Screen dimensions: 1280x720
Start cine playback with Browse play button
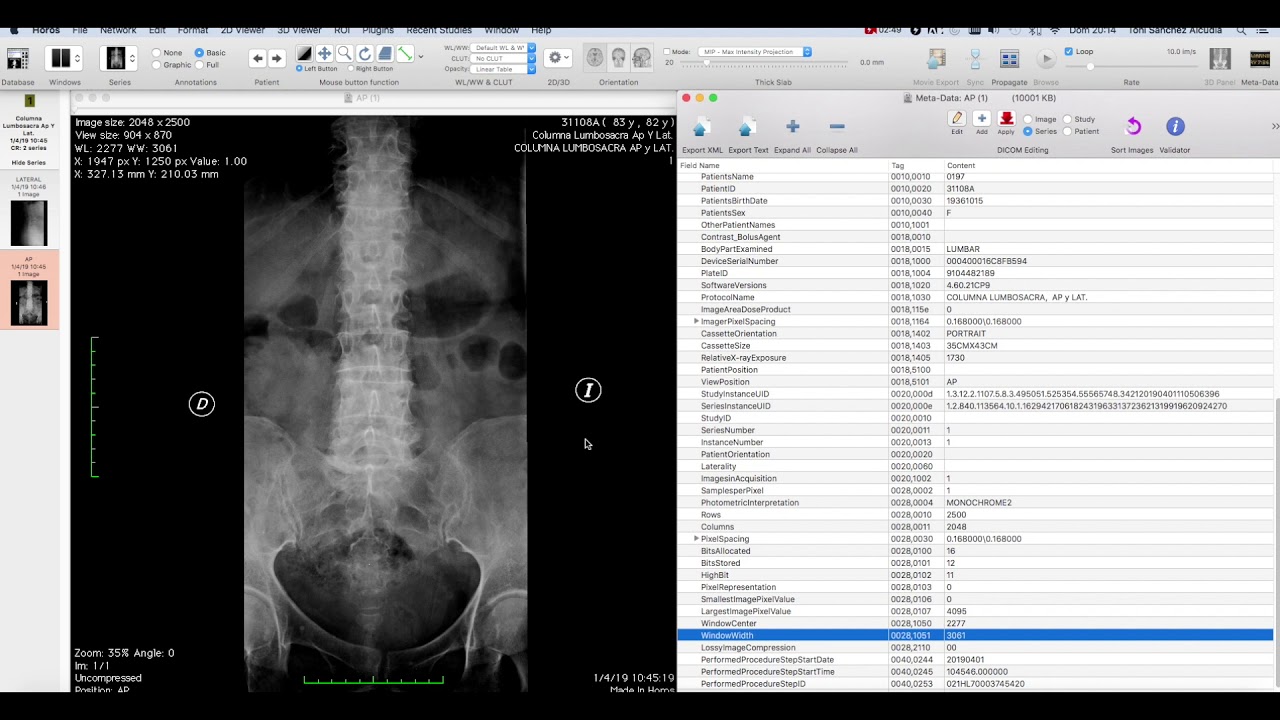[1046, 59]
